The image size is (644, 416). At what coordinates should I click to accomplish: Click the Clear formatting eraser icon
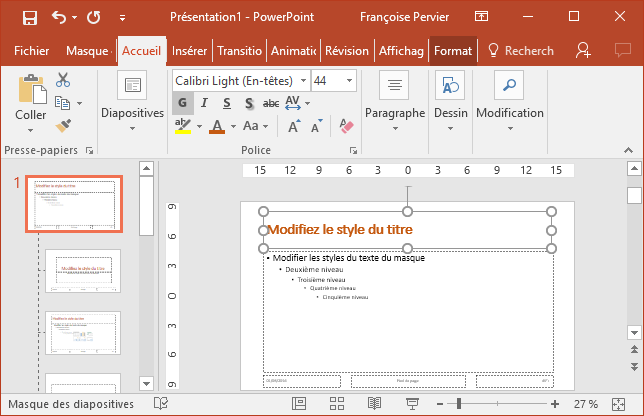pos(347,126)
